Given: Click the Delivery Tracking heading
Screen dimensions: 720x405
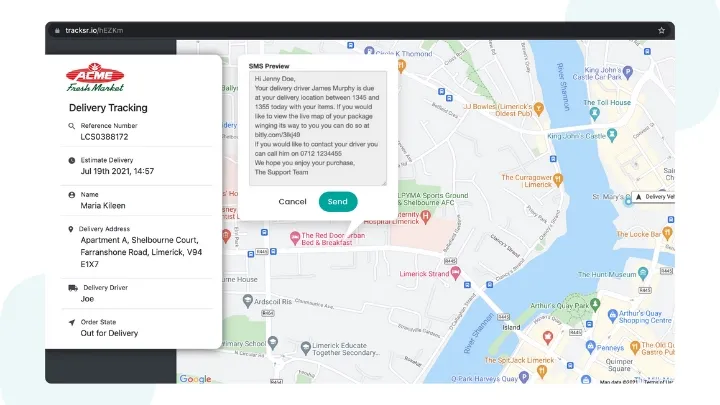Looking at the screenshot, I should tap(108, 108).
